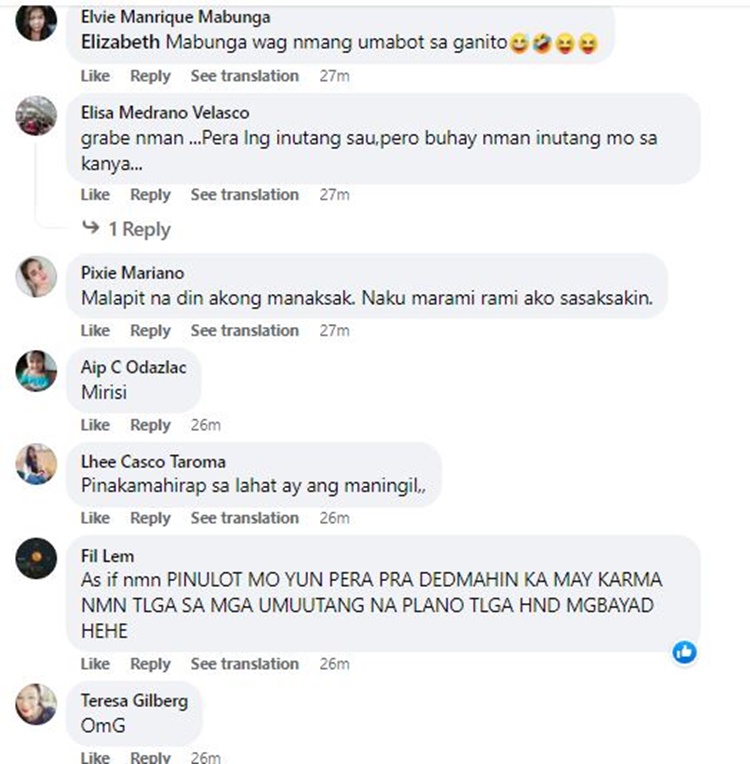Open the 27m timestamp on Elisa's comment
The width and height of the screenshot is (750, 764).
click(x=334, y=195)
